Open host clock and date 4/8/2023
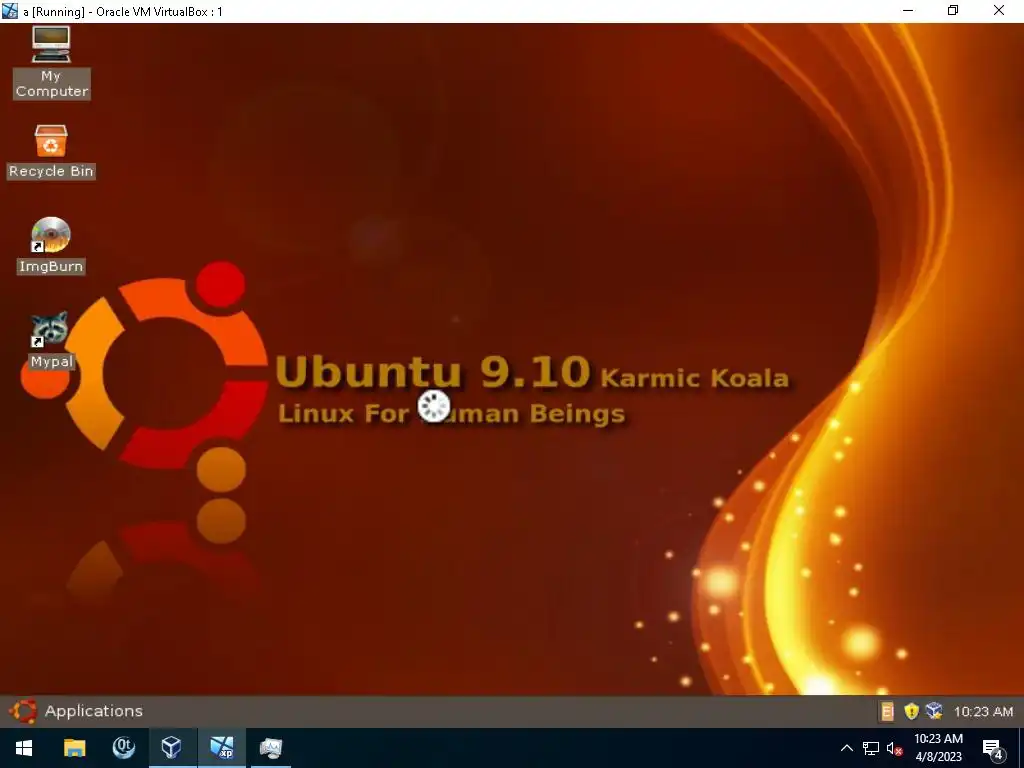 (x=938, y=748)
